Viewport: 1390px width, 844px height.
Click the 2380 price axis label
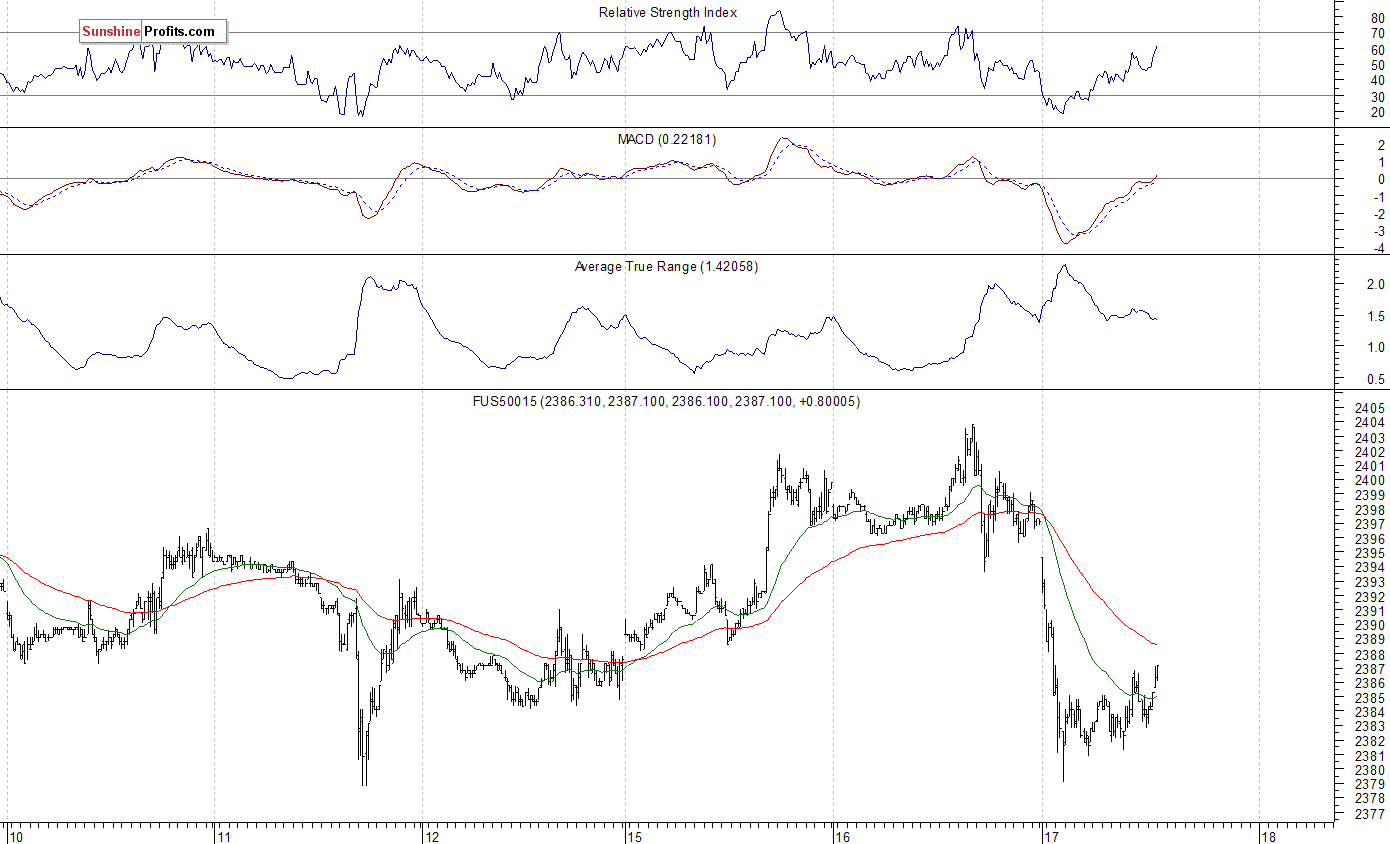(x=1369, y=771)
